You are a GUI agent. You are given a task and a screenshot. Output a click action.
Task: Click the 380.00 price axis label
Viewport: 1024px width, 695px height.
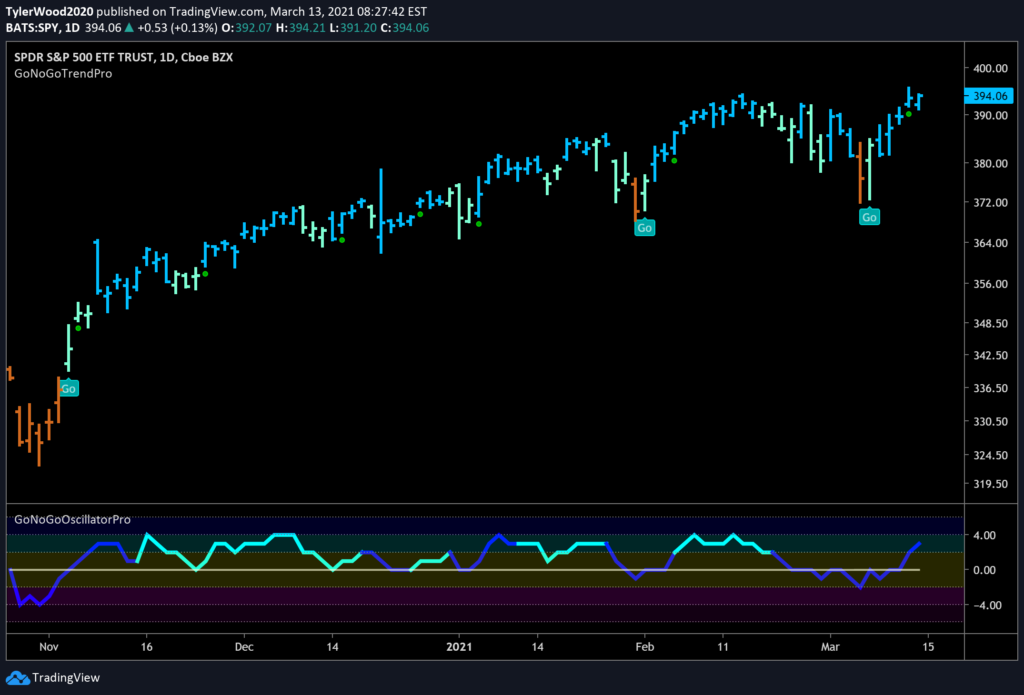tap(989, 163)
